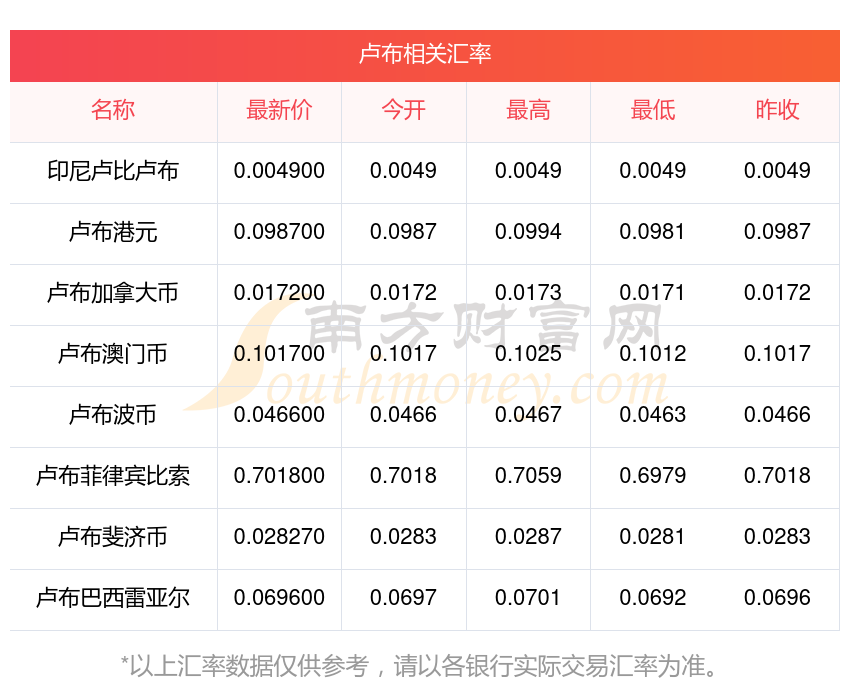The image size is (850, 698).
Task: Click 卢布波币 highest value 0.0467
Action: 528,415
